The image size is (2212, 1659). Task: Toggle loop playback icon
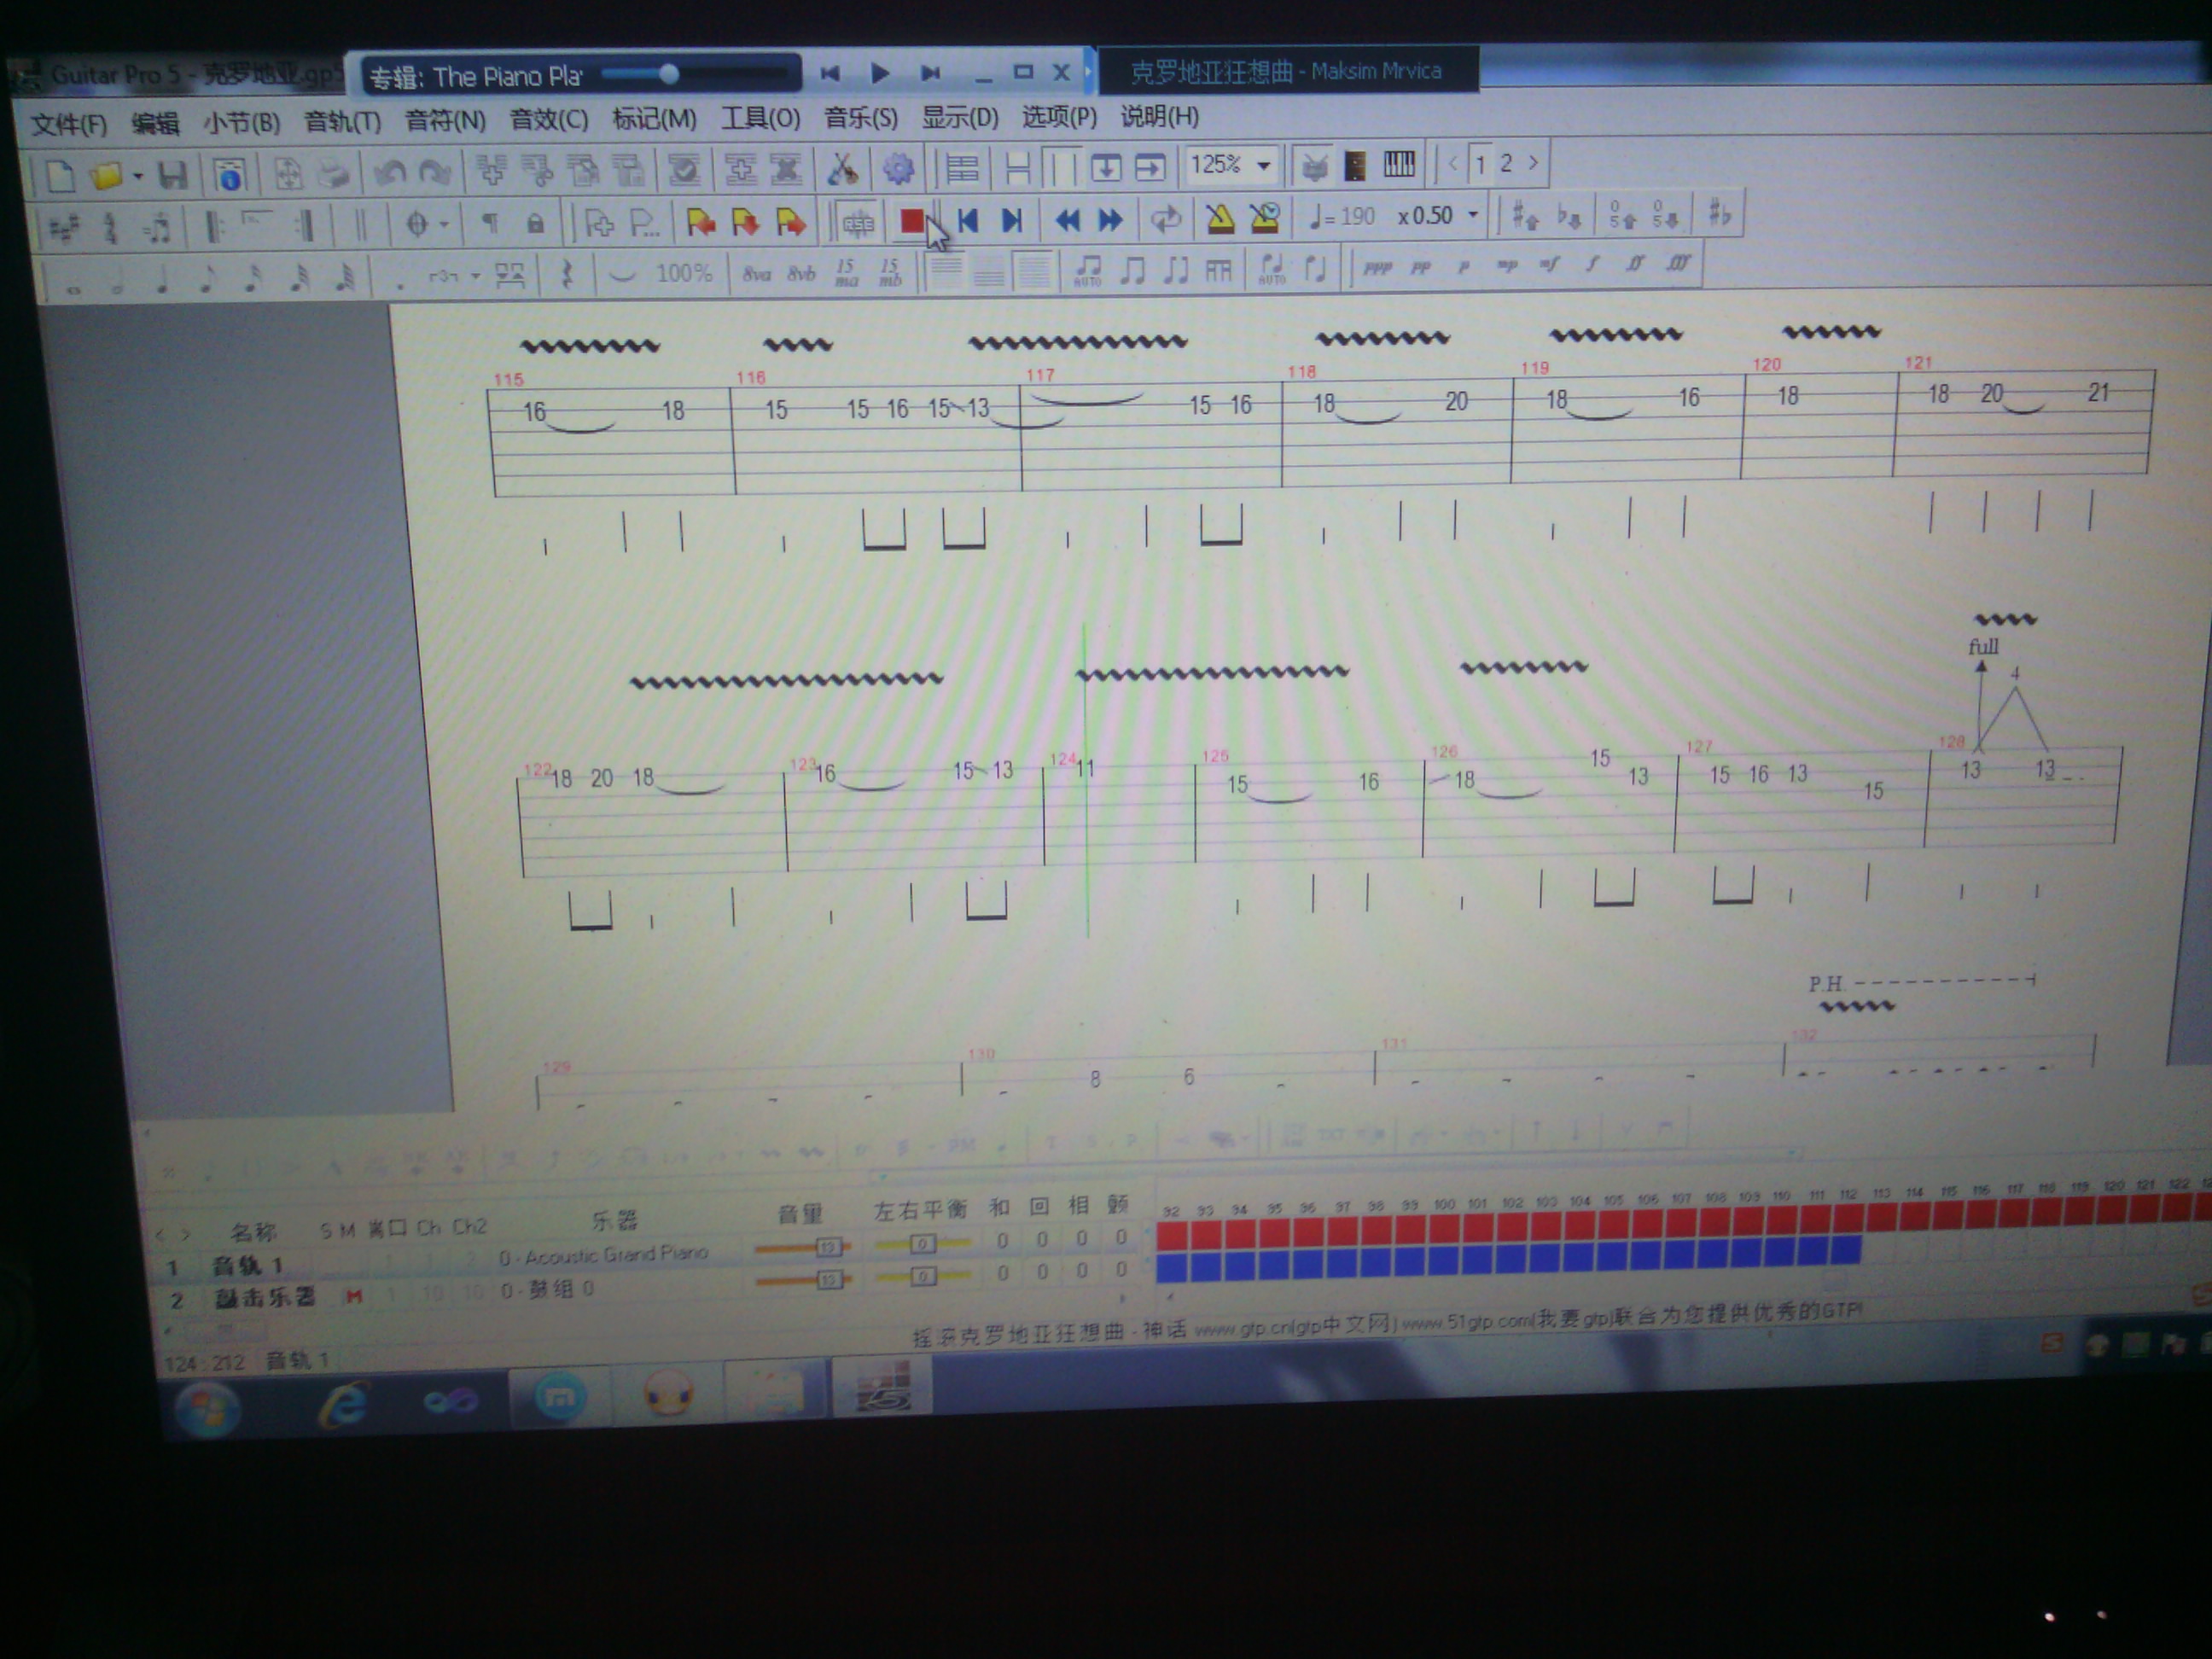point(1166,219)
